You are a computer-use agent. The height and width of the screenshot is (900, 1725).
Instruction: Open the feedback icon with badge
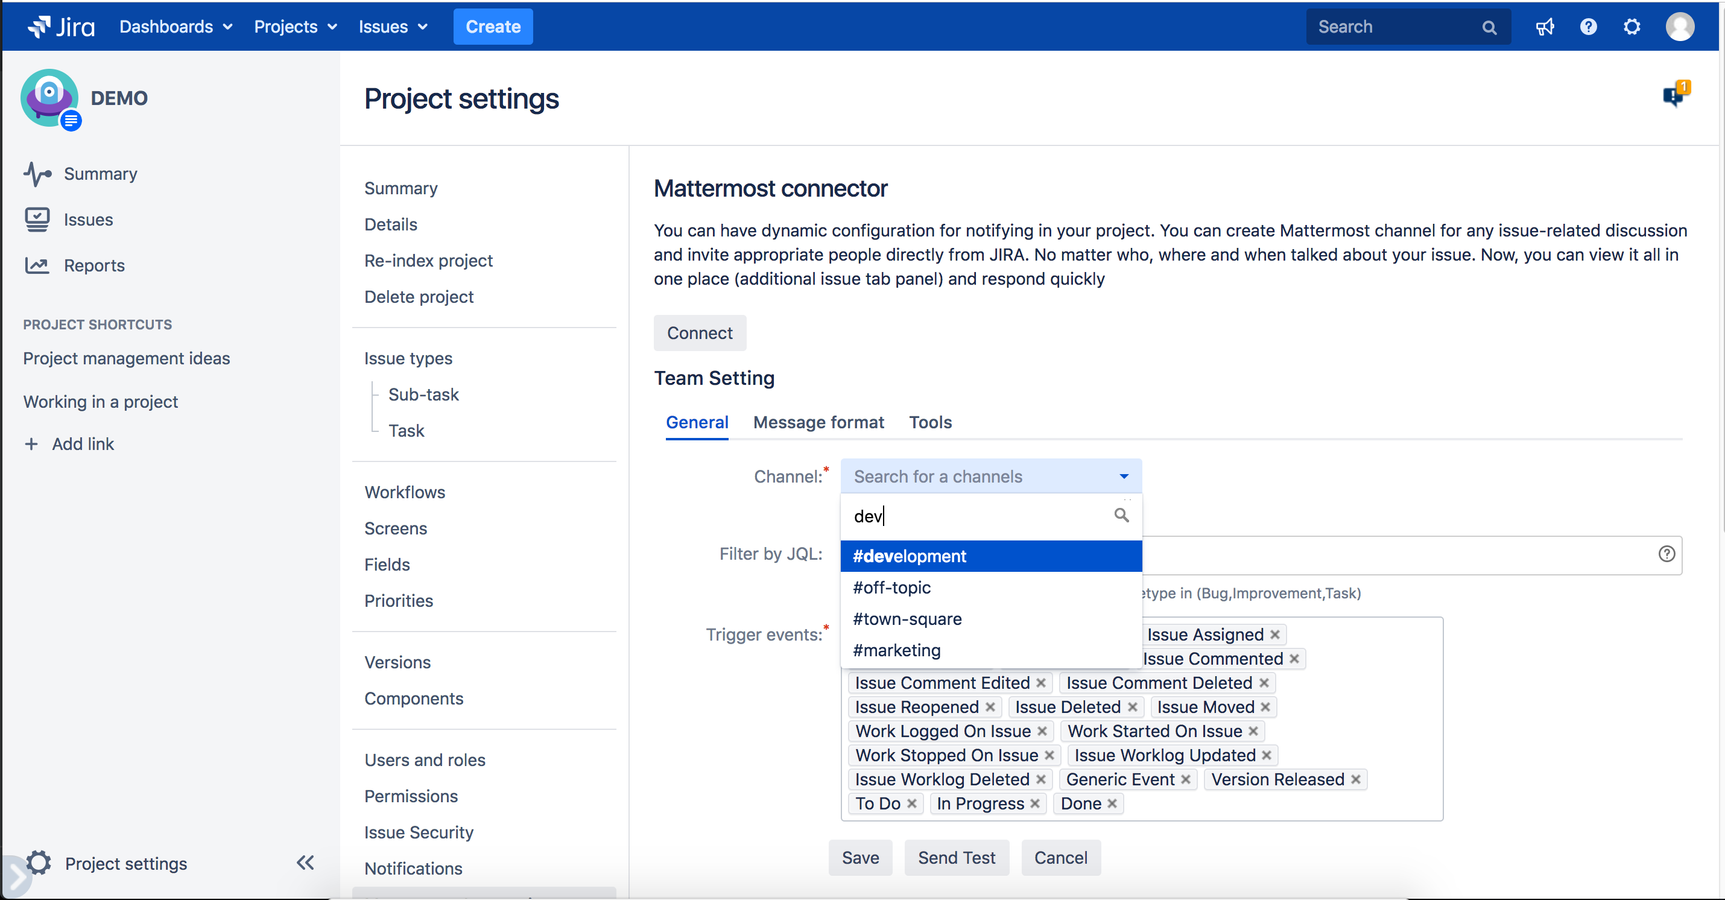click(1675, 94)
